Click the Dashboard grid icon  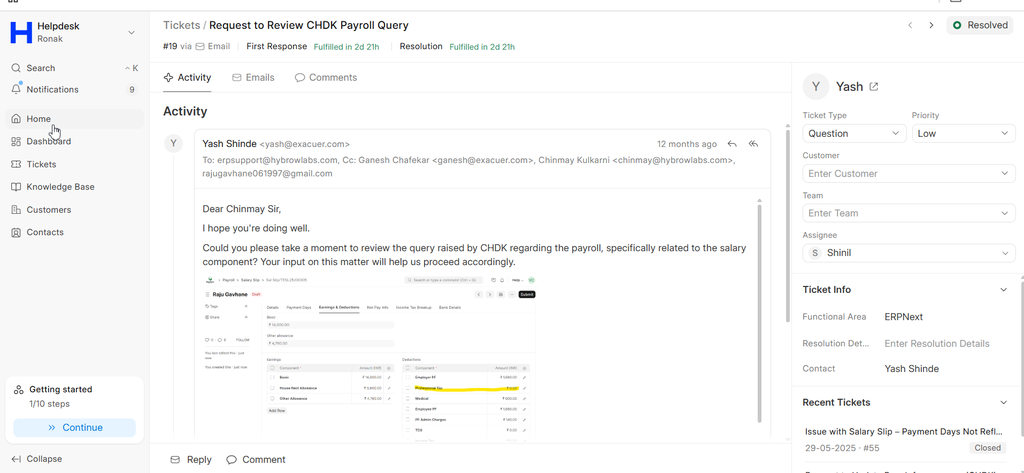click(16, 141)
